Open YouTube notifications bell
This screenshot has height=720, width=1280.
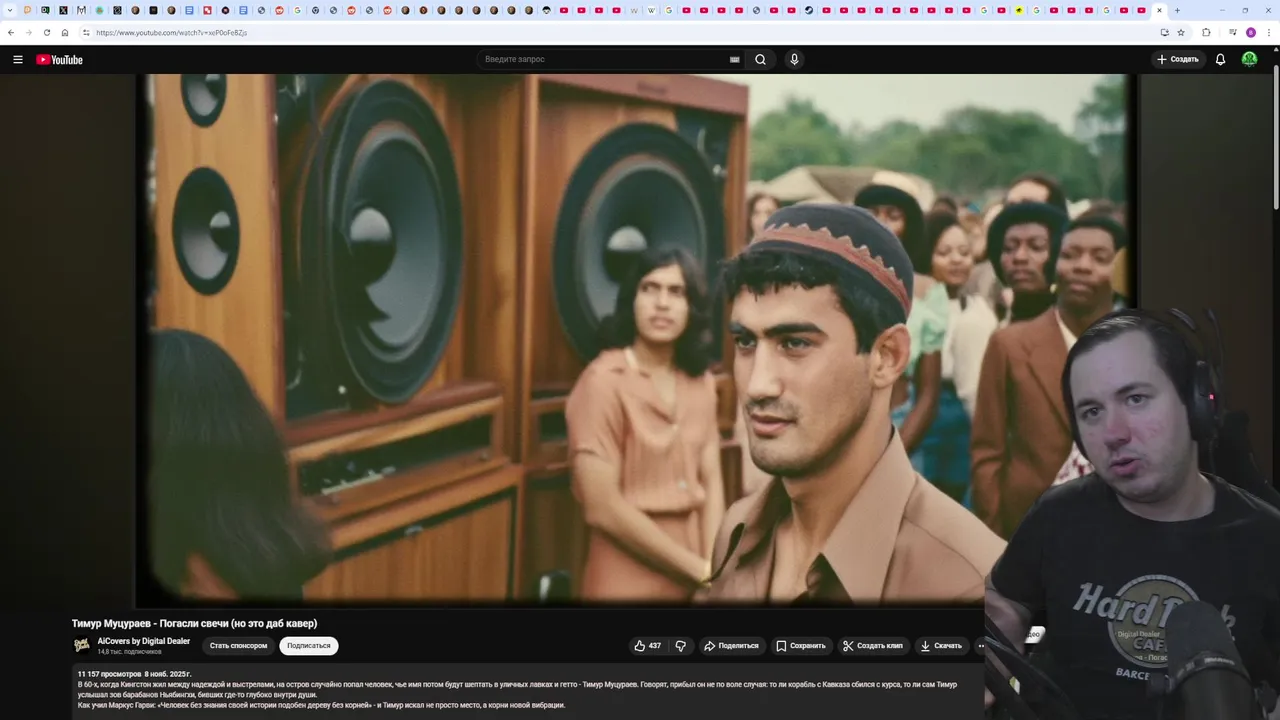pos(1220,59)
